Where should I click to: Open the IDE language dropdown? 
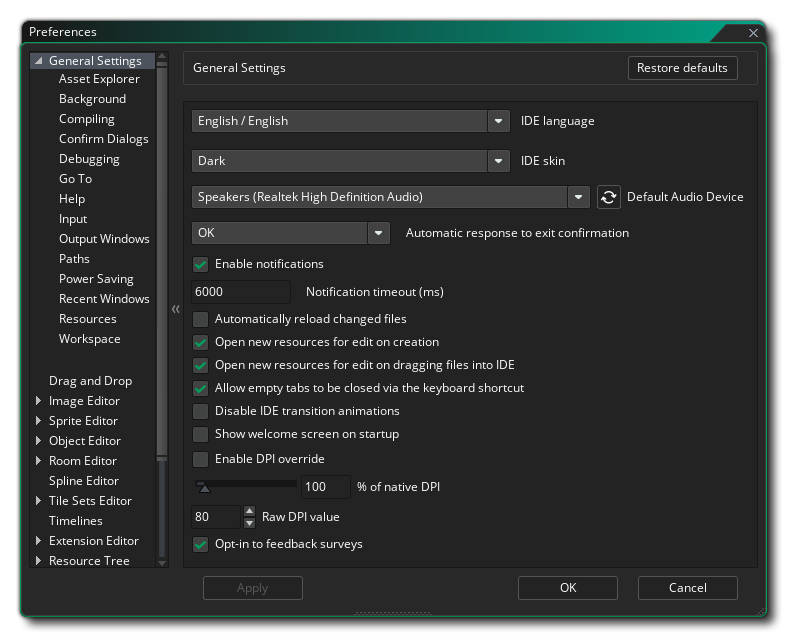(x=498, y=121)
